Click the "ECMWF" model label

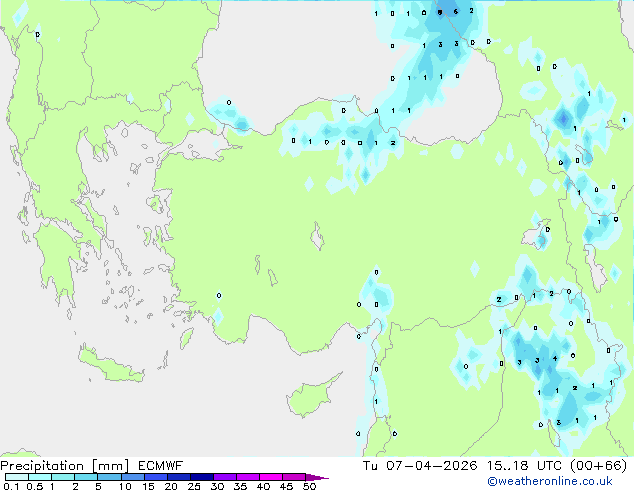[x=161, y=466]
